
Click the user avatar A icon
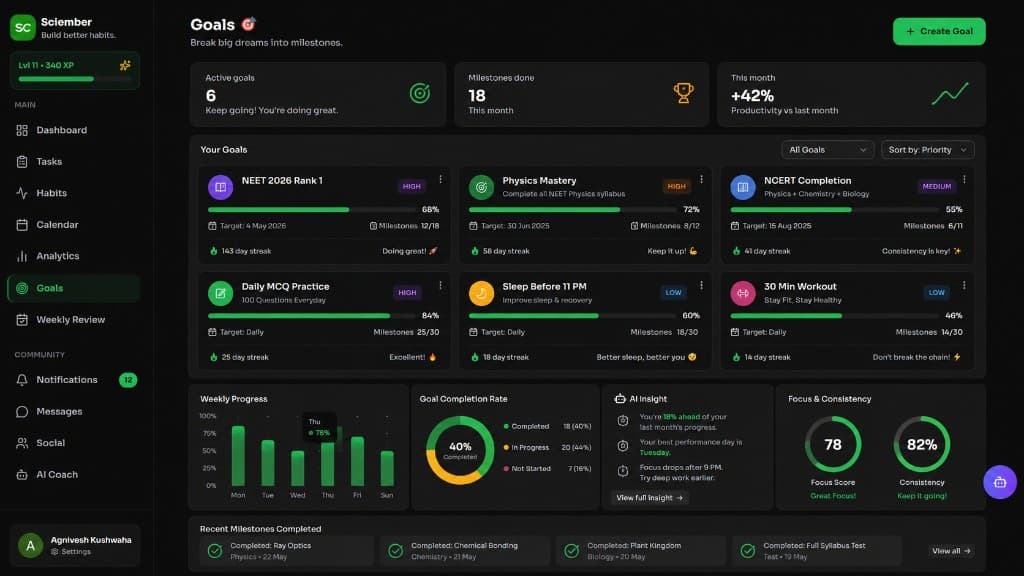tap(30, 545)
